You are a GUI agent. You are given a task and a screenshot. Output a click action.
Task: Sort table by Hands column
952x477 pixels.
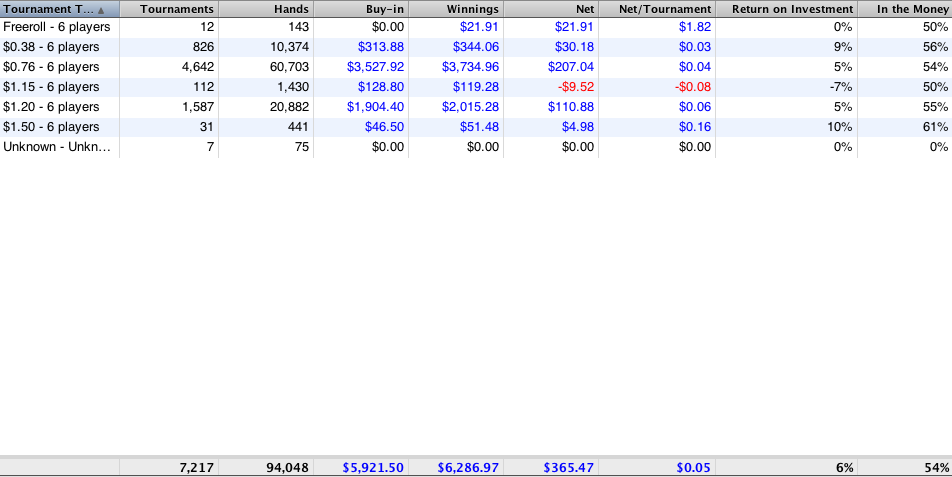click(x=266, y=9)
